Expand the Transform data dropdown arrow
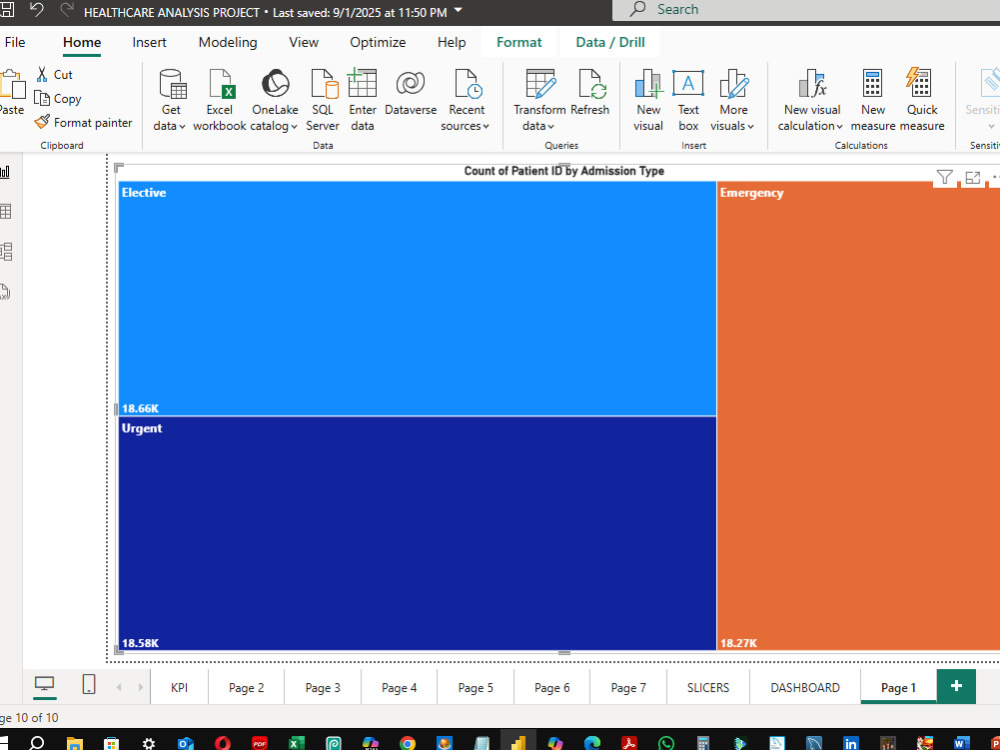1000x750 pixels. (551, 126)
